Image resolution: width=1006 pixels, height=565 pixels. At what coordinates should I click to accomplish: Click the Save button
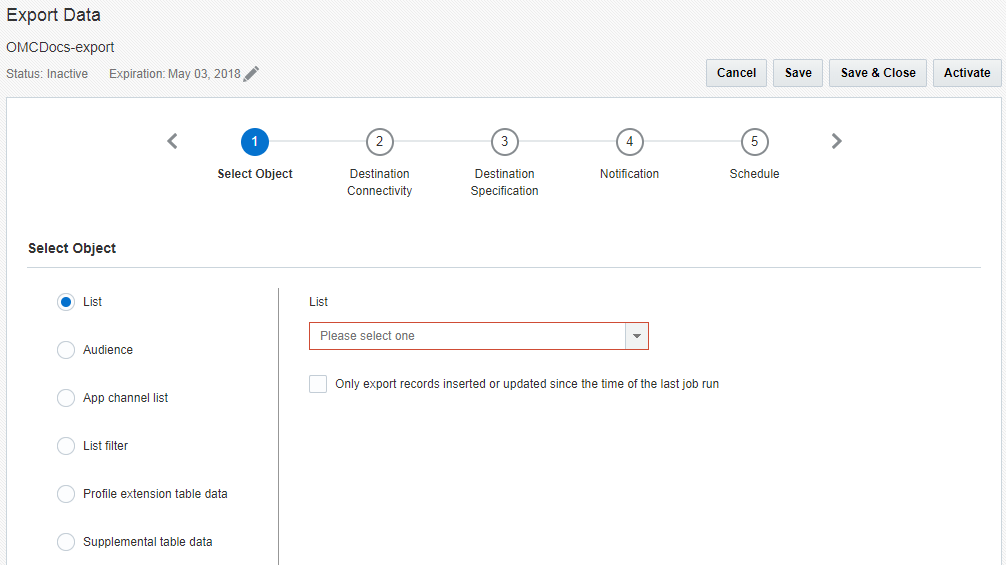[798, 73]
